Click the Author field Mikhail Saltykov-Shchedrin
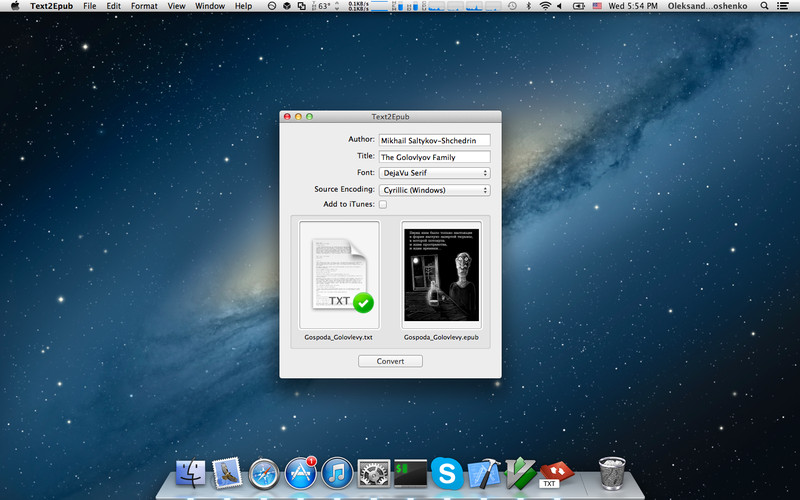Screen dimensions: 800x500 tap(435, 140)
